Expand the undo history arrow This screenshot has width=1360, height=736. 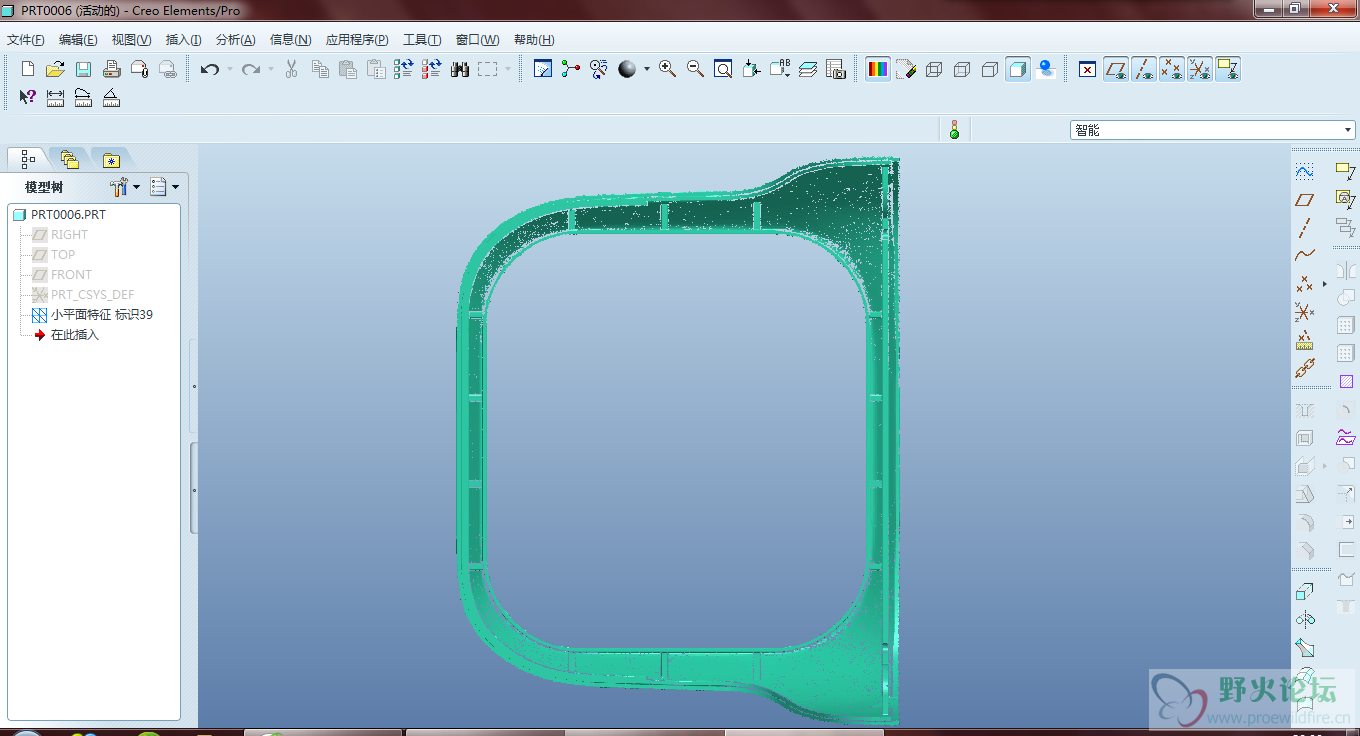(229, 69)
